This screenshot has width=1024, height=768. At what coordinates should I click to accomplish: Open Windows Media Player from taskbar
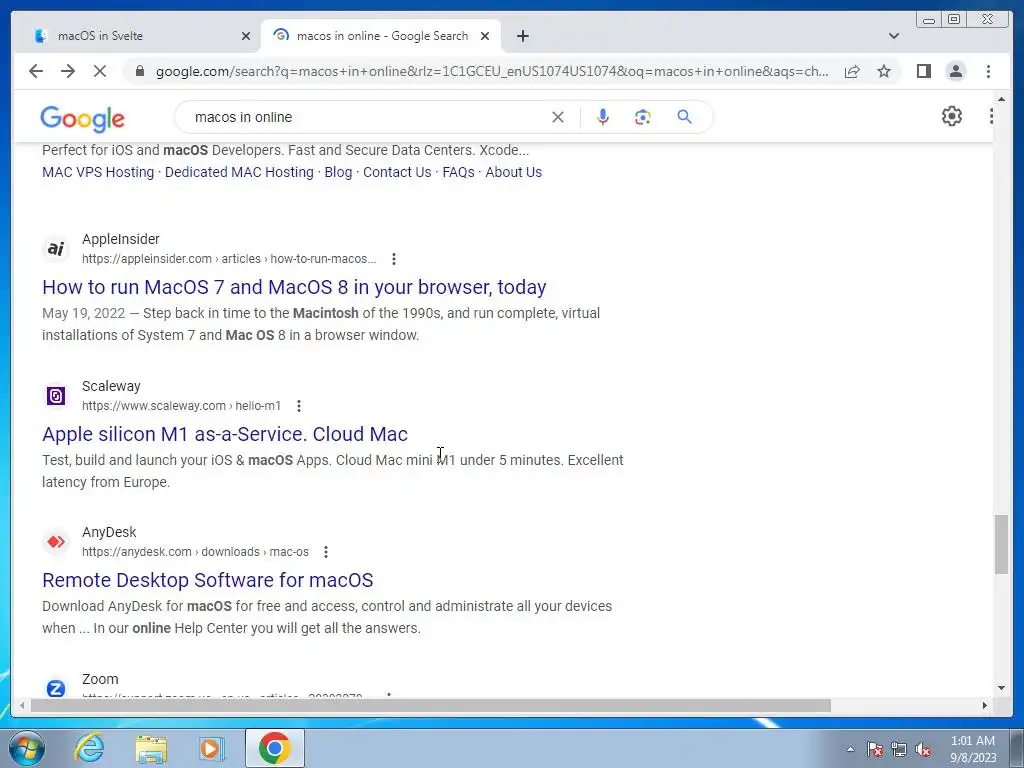tap(211, 748)
